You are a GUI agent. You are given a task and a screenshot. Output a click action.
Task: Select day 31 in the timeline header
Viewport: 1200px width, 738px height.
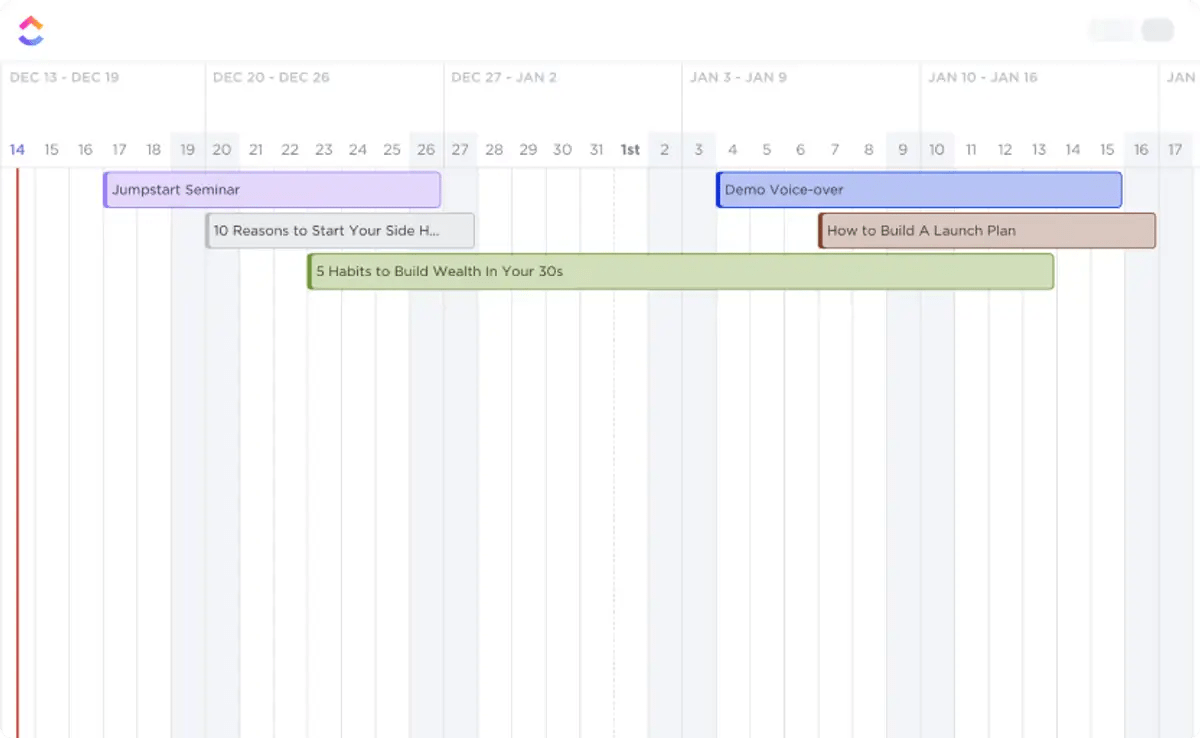(x=596, y=149)
